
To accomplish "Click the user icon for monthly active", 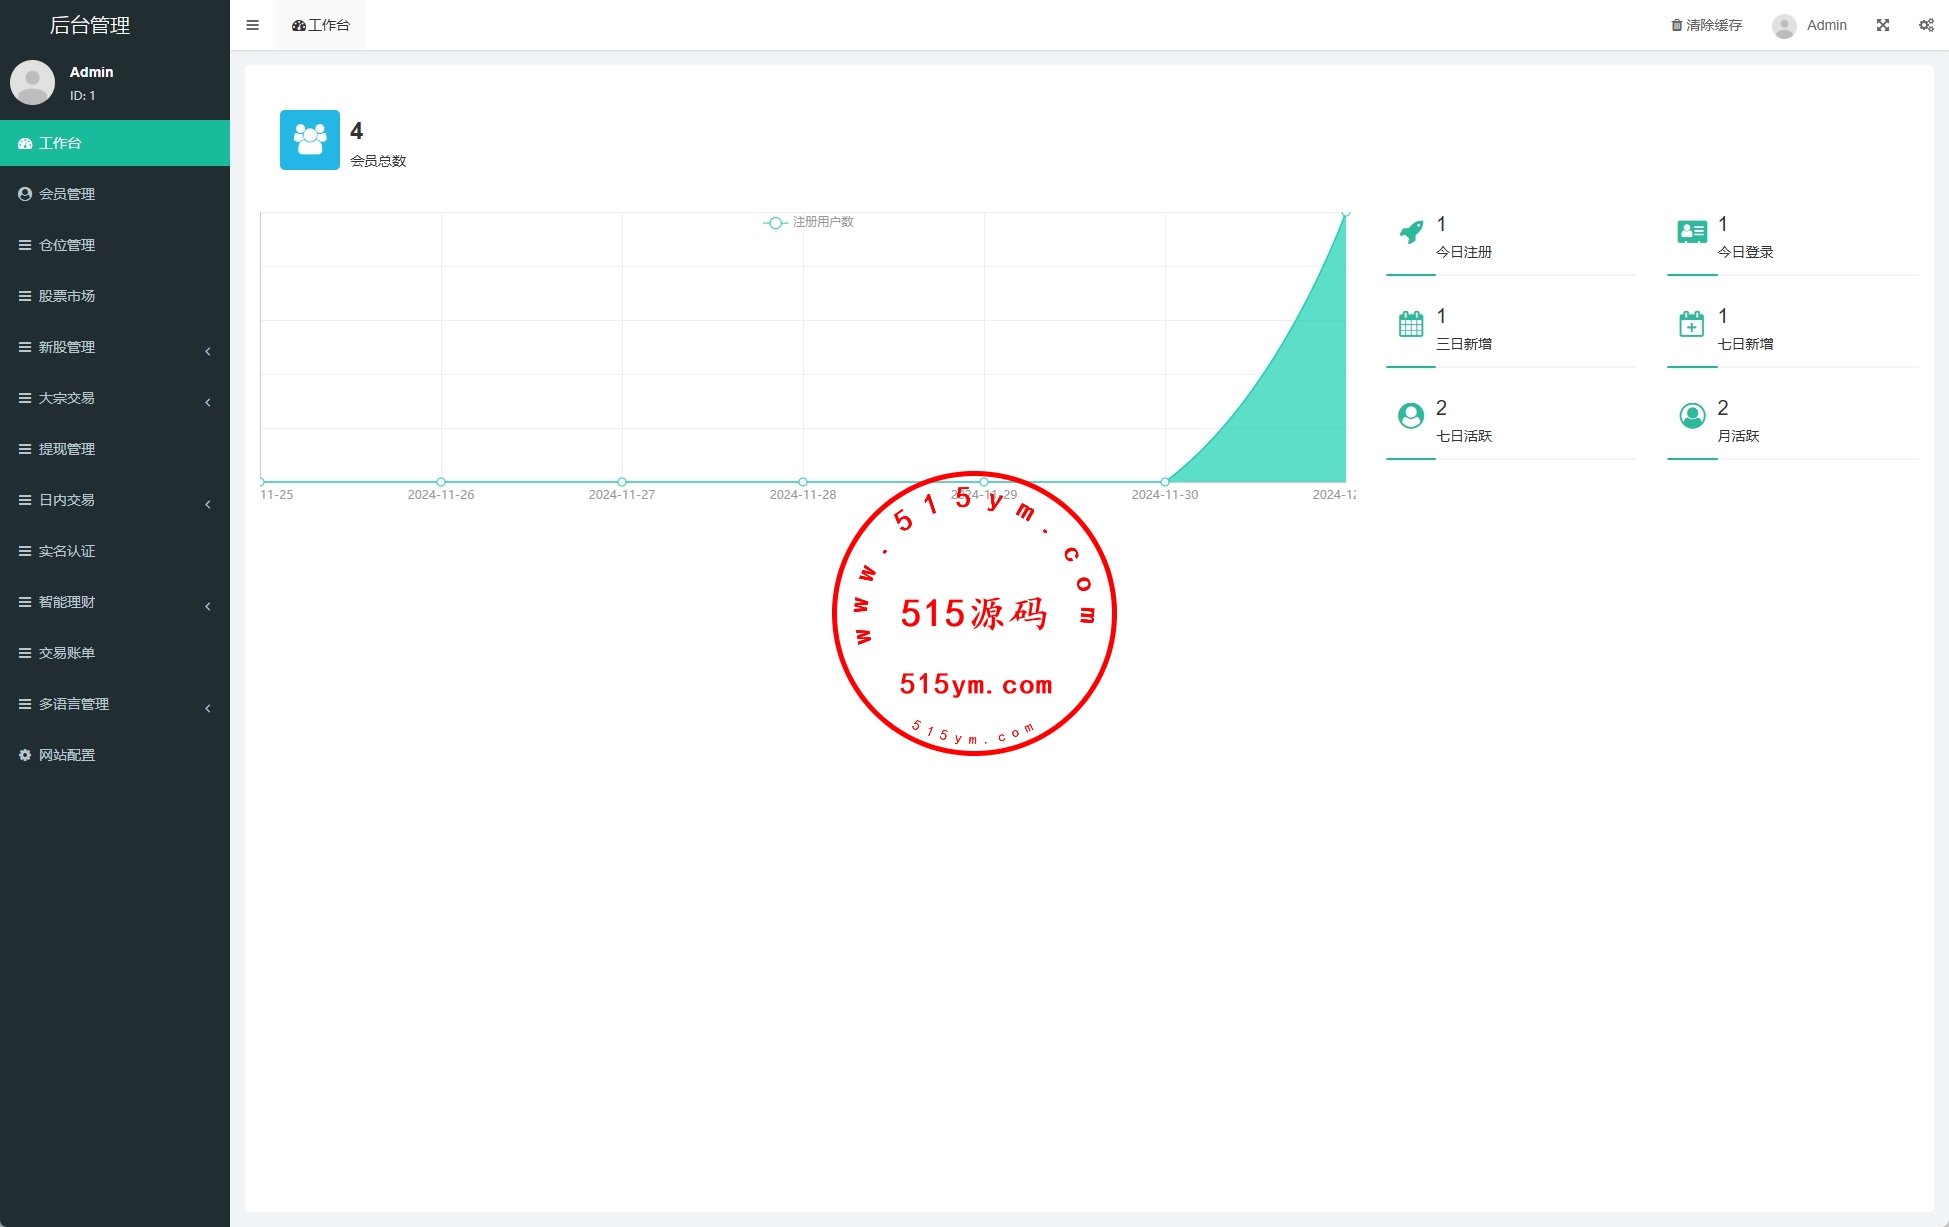I will click(x=1692, y=416).
